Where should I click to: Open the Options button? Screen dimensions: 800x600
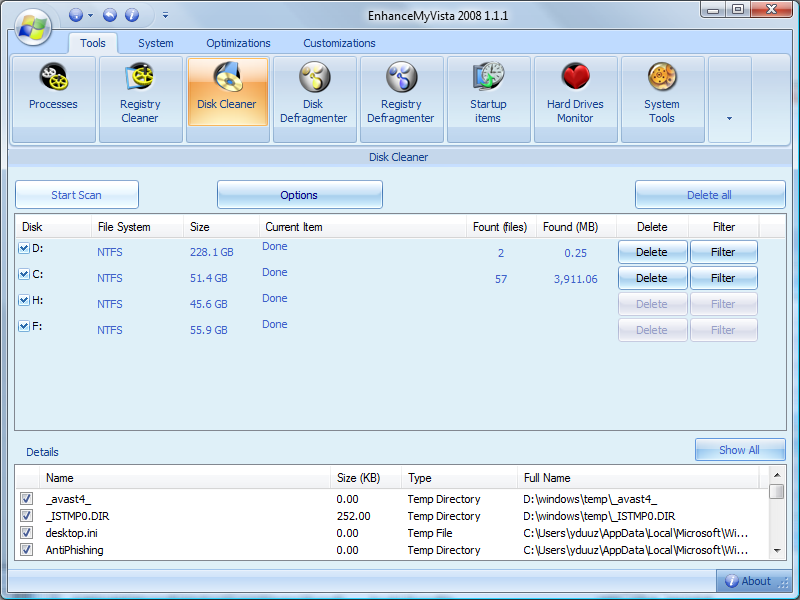coord(299,195)
